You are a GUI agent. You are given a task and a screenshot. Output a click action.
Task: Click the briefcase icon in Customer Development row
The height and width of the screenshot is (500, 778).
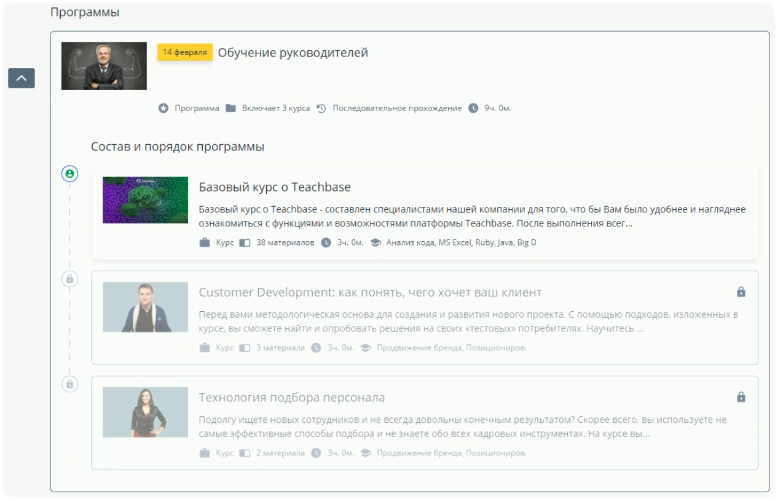tap(204, 348)
